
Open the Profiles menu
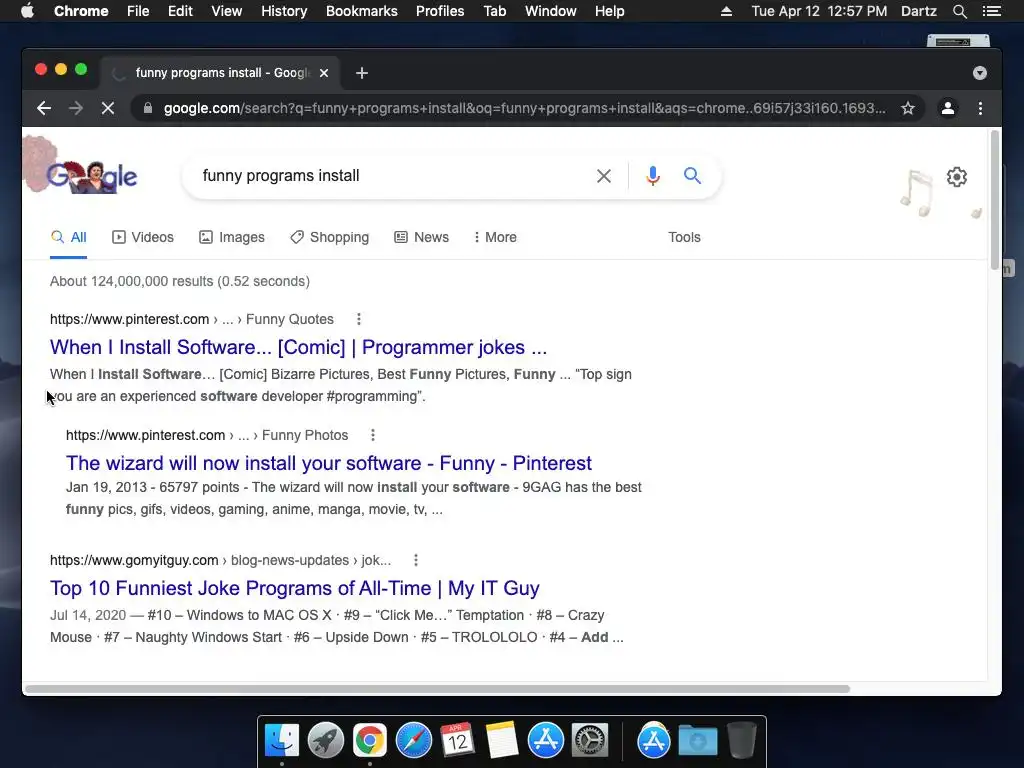440,11
